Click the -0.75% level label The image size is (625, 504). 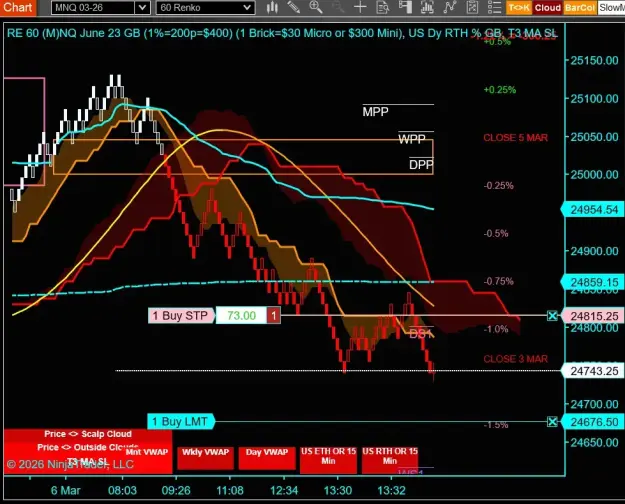[x=498, y=282]
